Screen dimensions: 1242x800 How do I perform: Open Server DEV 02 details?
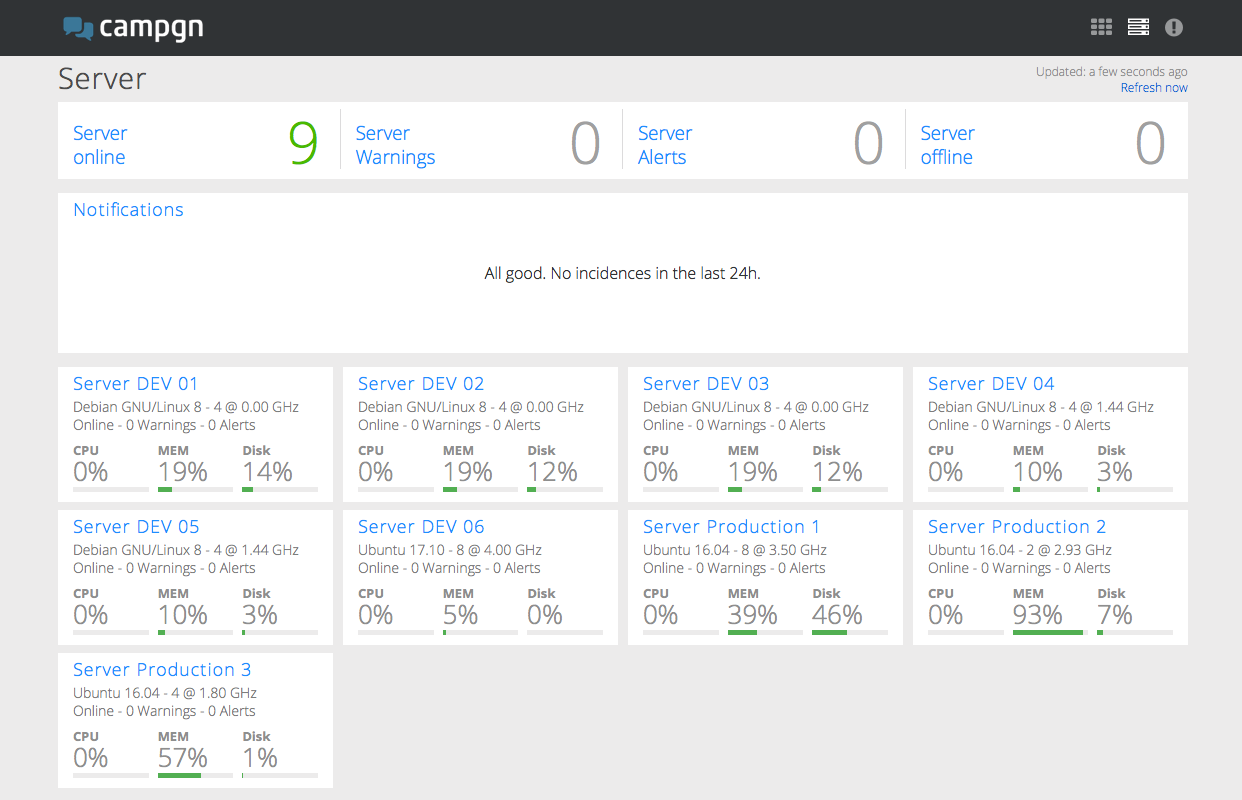coord(420,384)
